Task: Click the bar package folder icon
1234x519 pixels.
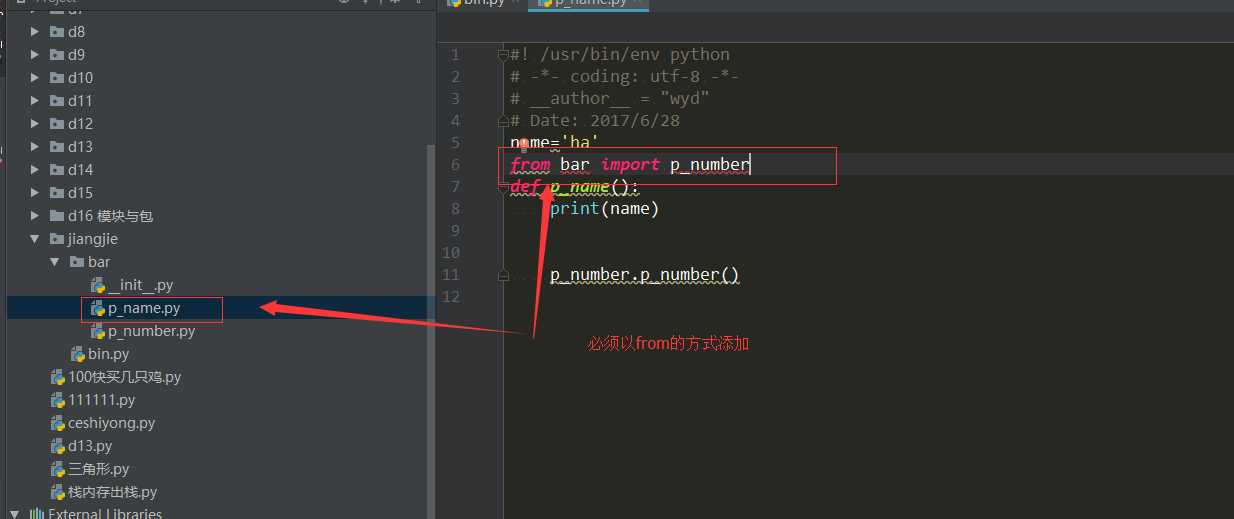Action: [x=77, y=262]
